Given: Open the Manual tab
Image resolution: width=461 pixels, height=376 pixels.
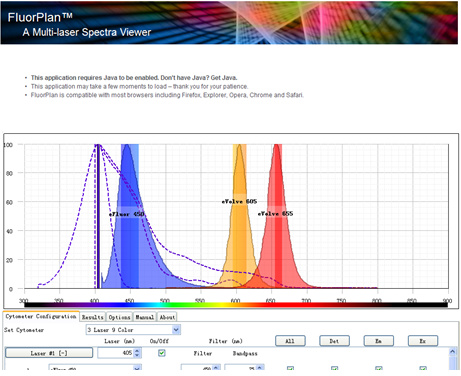Looking at the screenshot, I should (144, 317).
